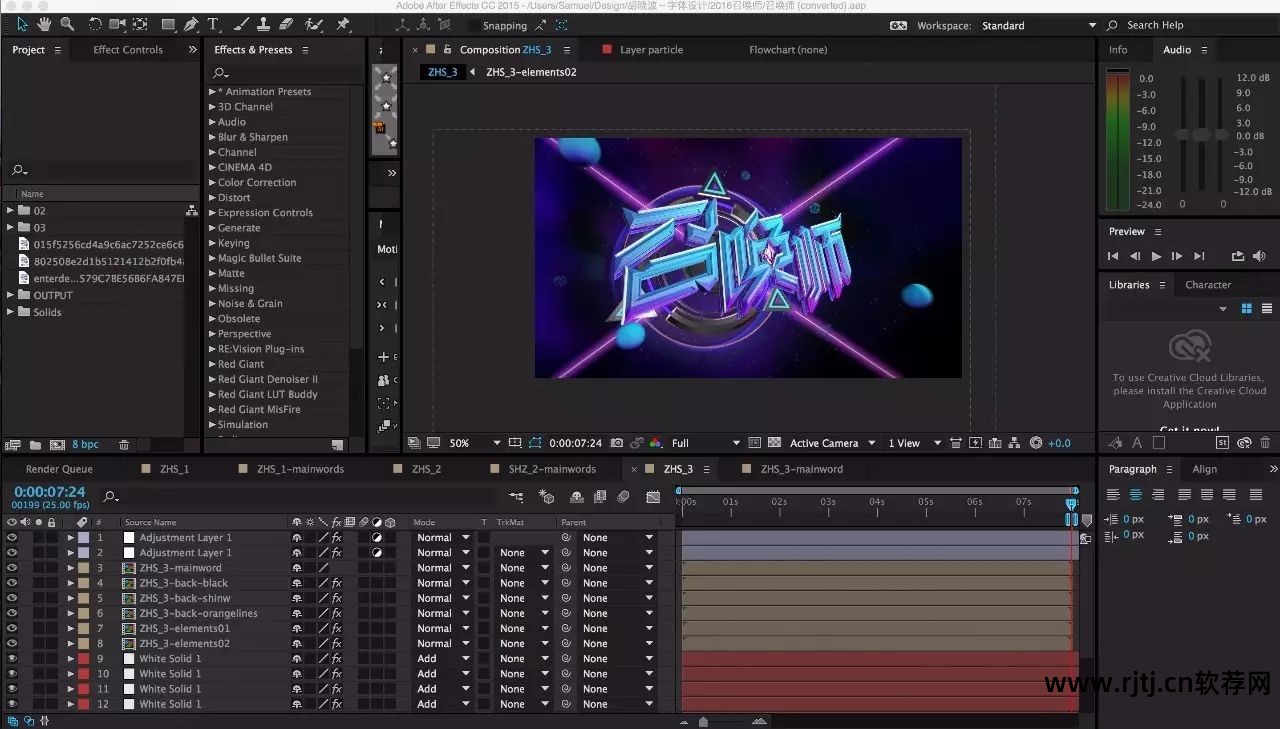The width and height of the screenshot is (1280, 729).
Task: Open the Character panel tab
Action: point(1207,285)
